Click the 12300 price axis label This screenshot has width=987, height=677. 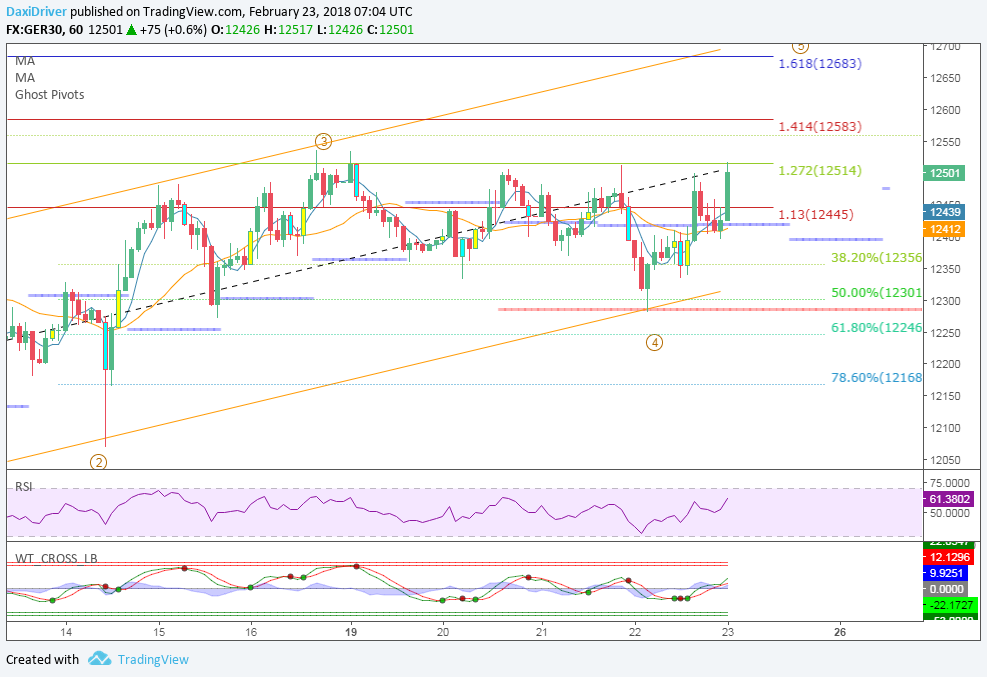[946, 301]
